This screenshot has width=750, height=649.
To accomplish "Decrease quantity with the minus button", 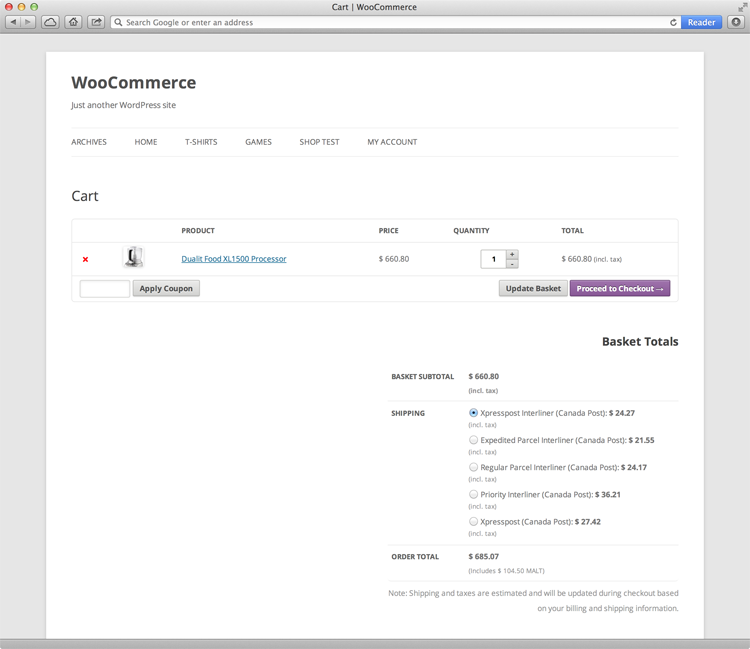I will tap(512, 264).
